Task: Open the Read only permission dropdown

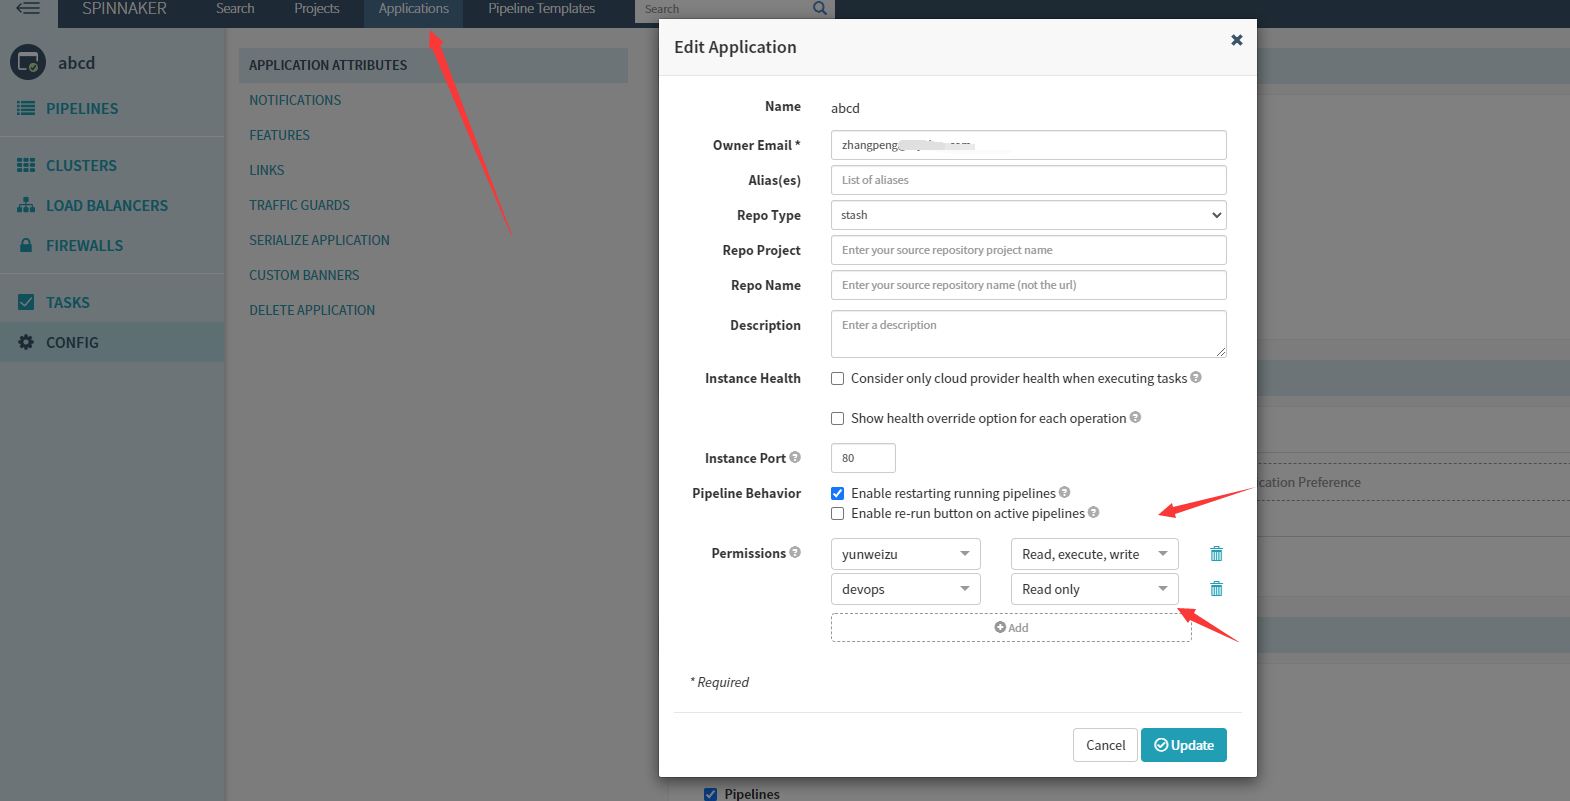Action: (x=1095, y=589)
